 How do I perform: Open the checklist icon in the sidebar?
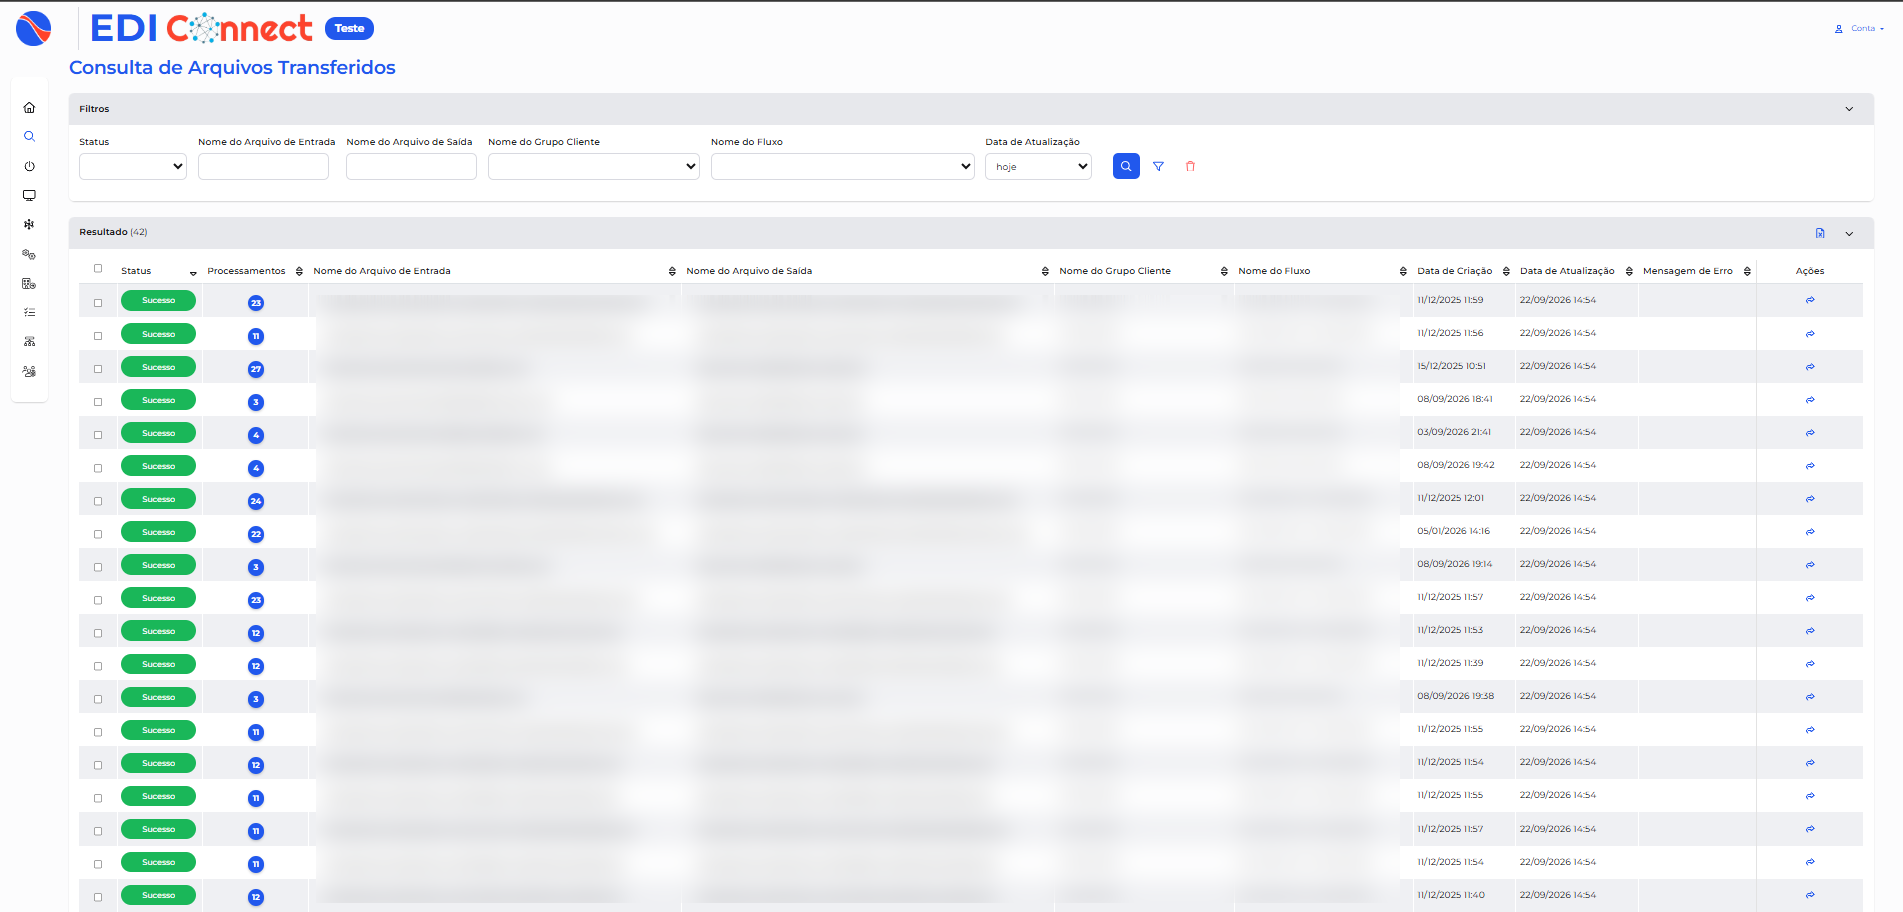tap(29, 312)
